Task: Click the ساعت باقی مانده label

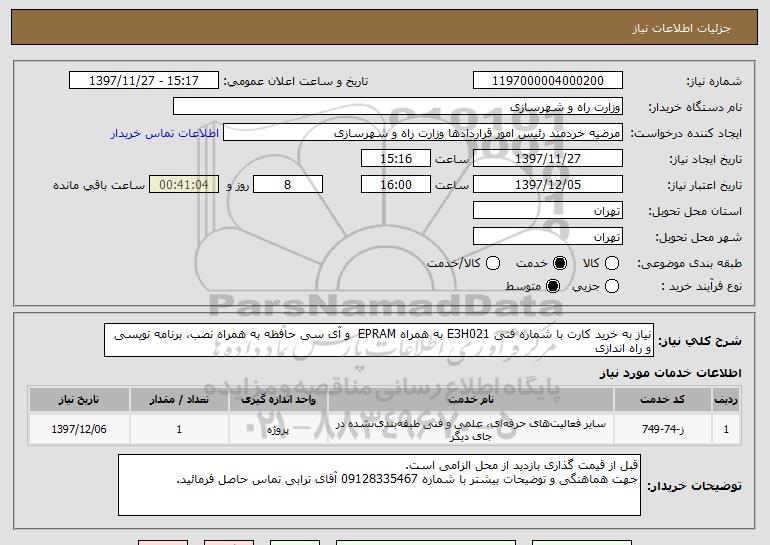Action: (x=99, y=185)
